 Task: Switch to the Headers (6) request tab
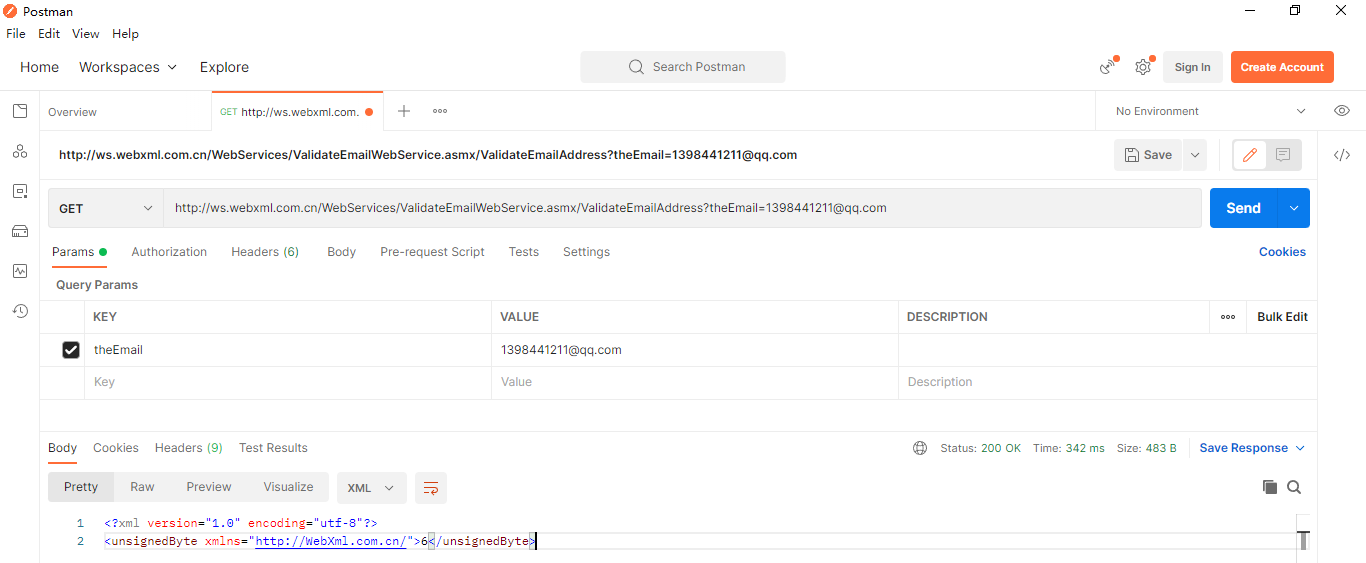tap(265, 252)
